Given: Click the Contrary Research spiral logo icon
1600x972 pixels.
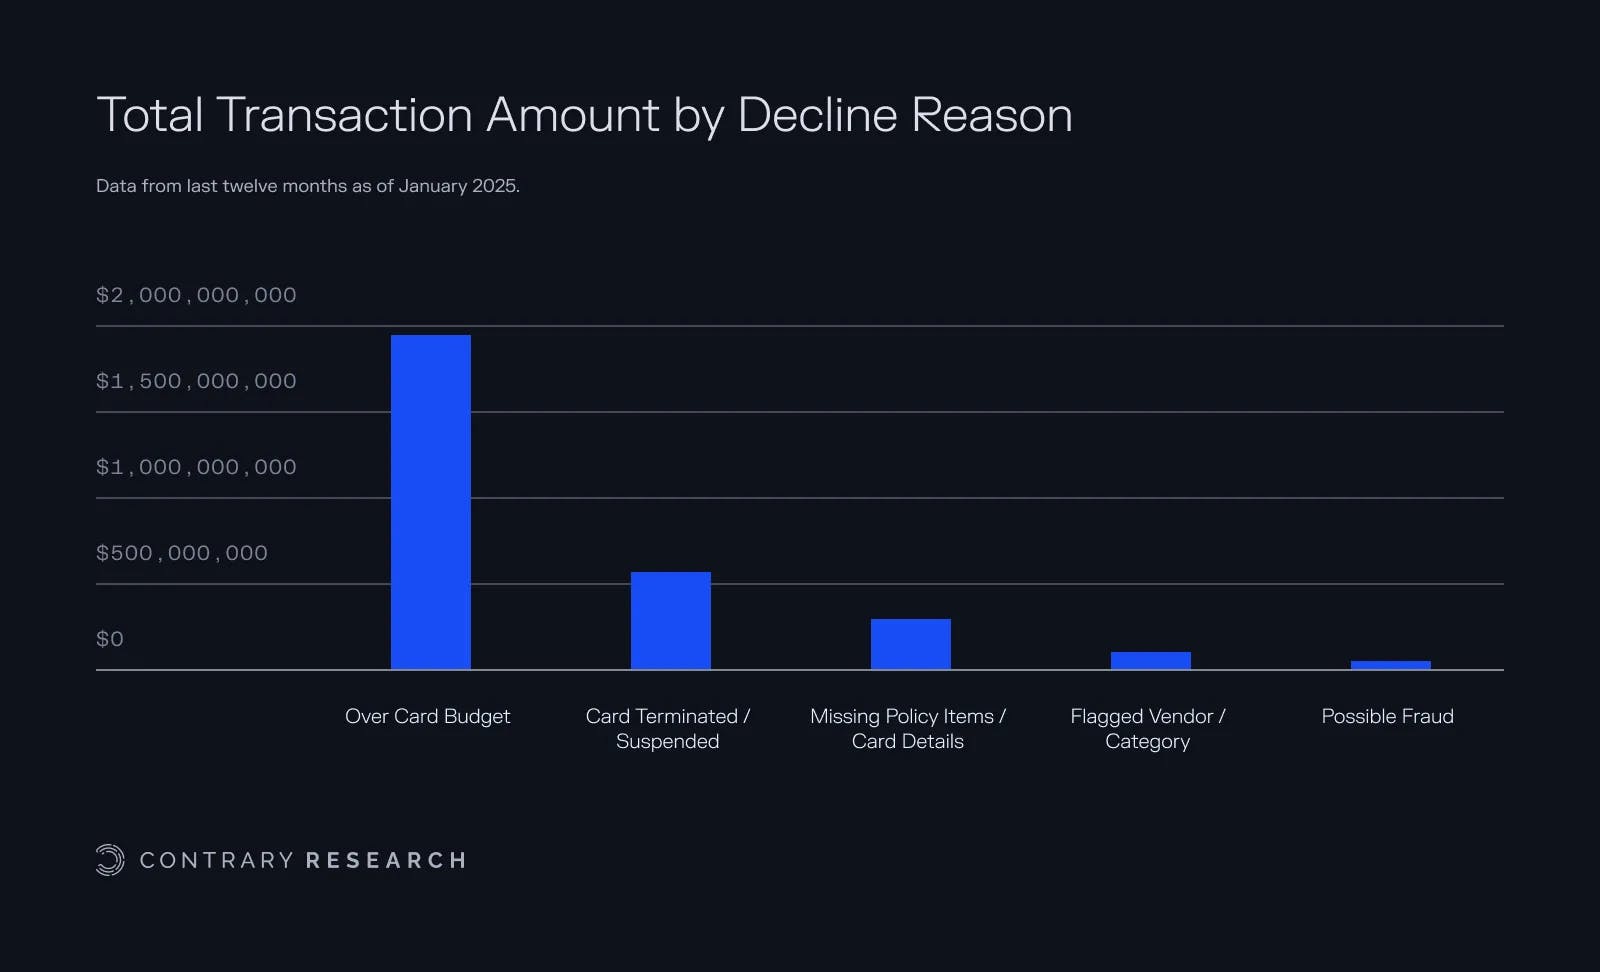Looking at the screenshot, I should [x=110, y=860].
